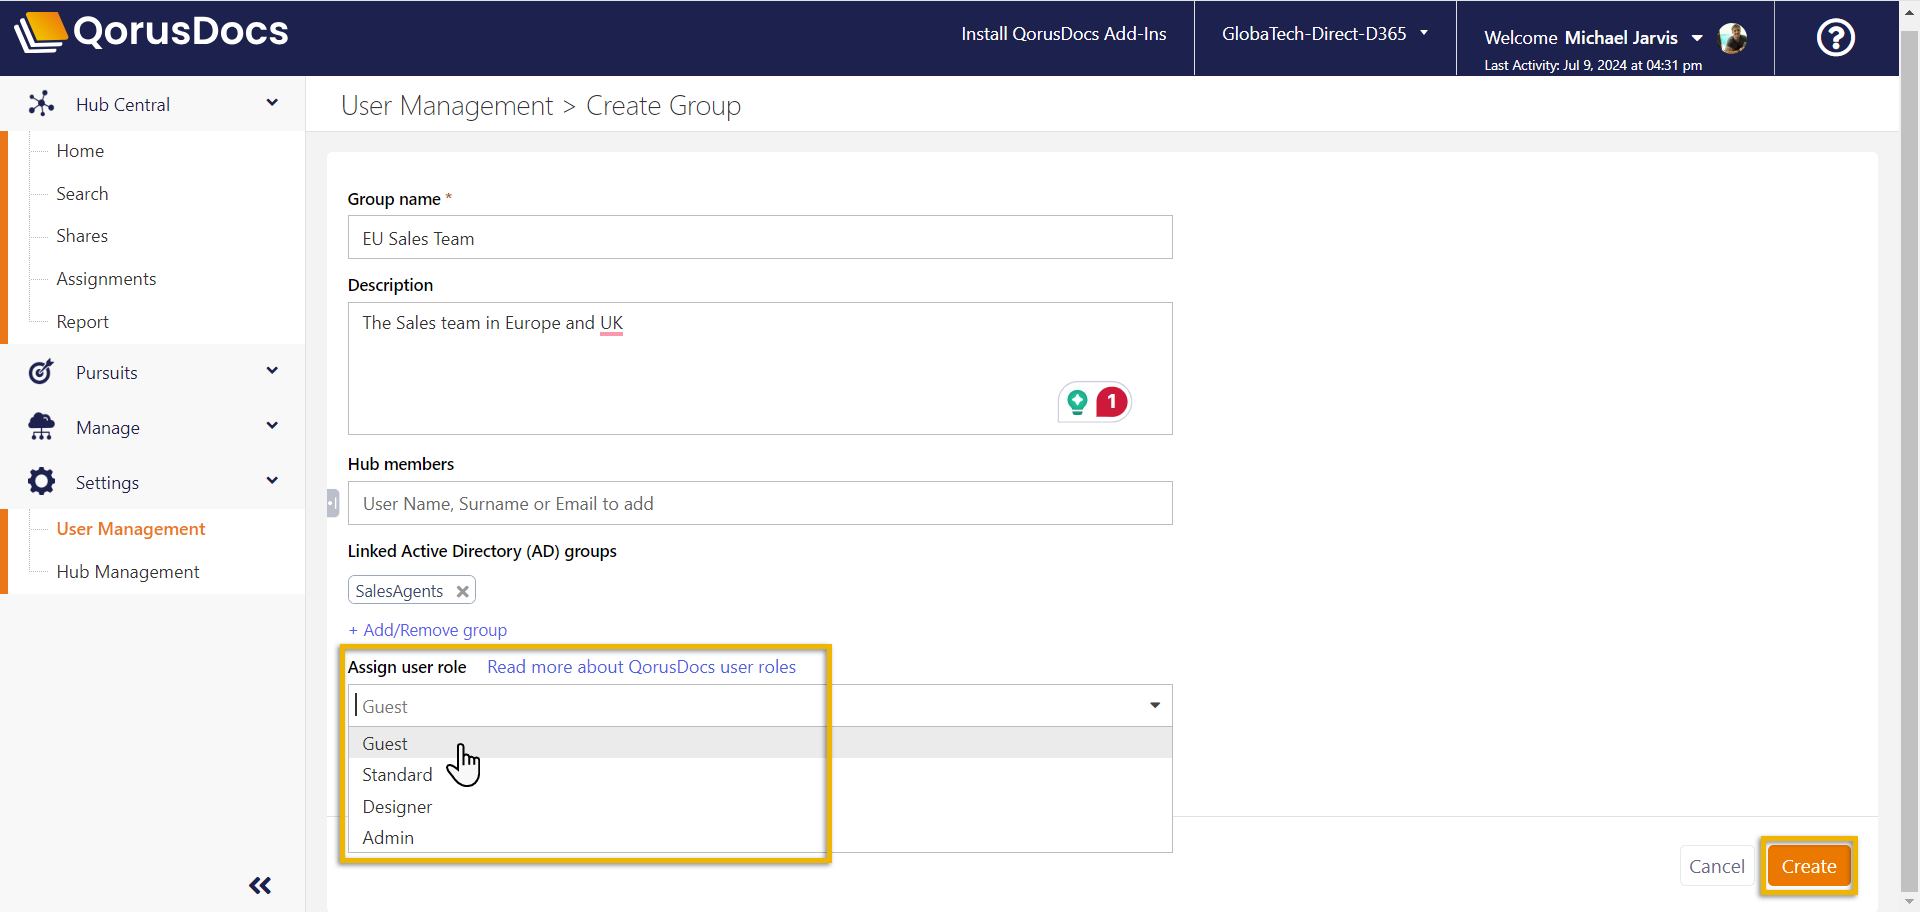Click the Cancel button
The image size is (1920, 912).
tap(1717, 866)
